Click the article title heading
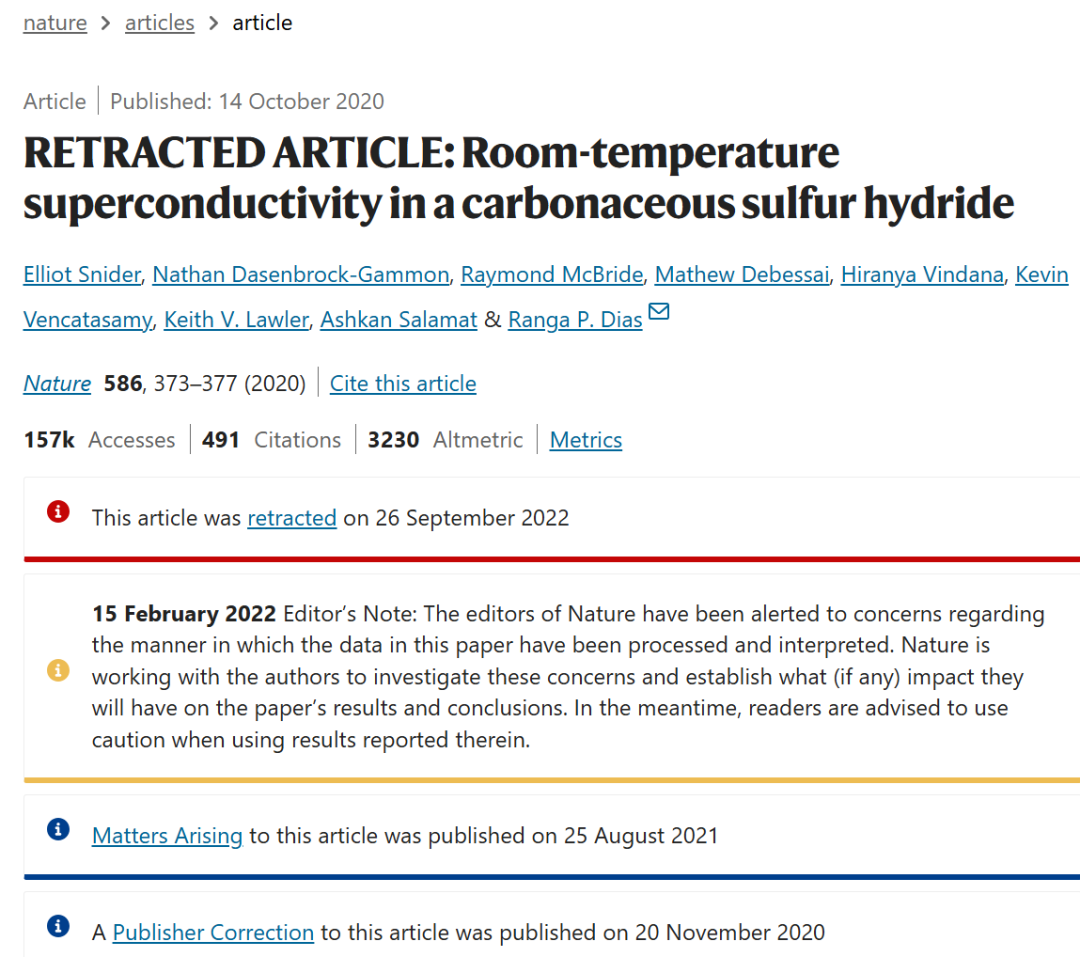This screenshot has height=957, width=1080. 517,178
